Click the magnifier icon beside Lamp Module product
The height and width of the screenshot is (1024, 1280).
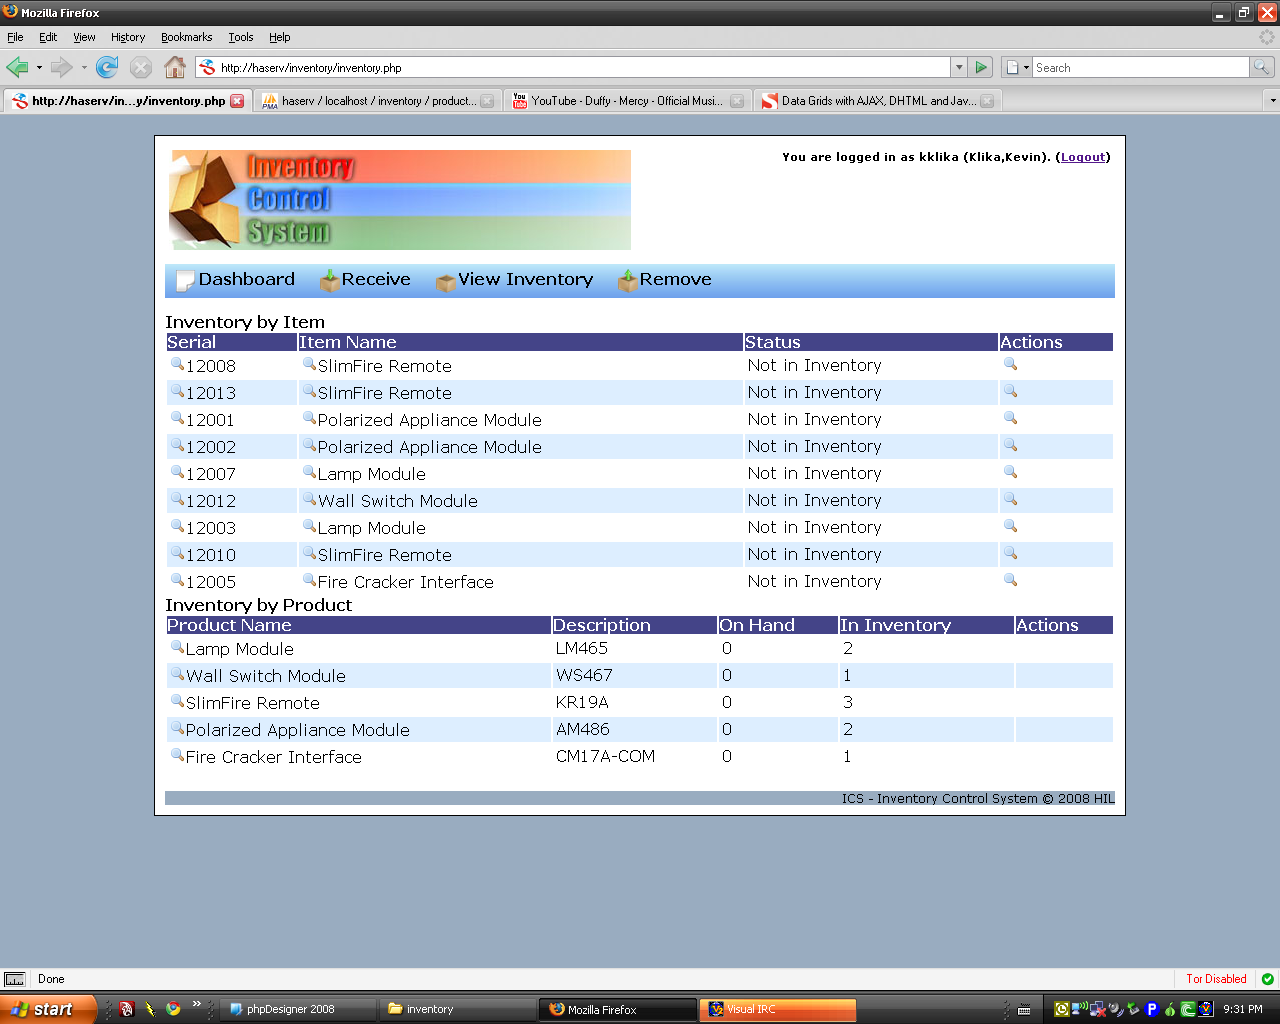pyautogui.click(x=177, y=647)
